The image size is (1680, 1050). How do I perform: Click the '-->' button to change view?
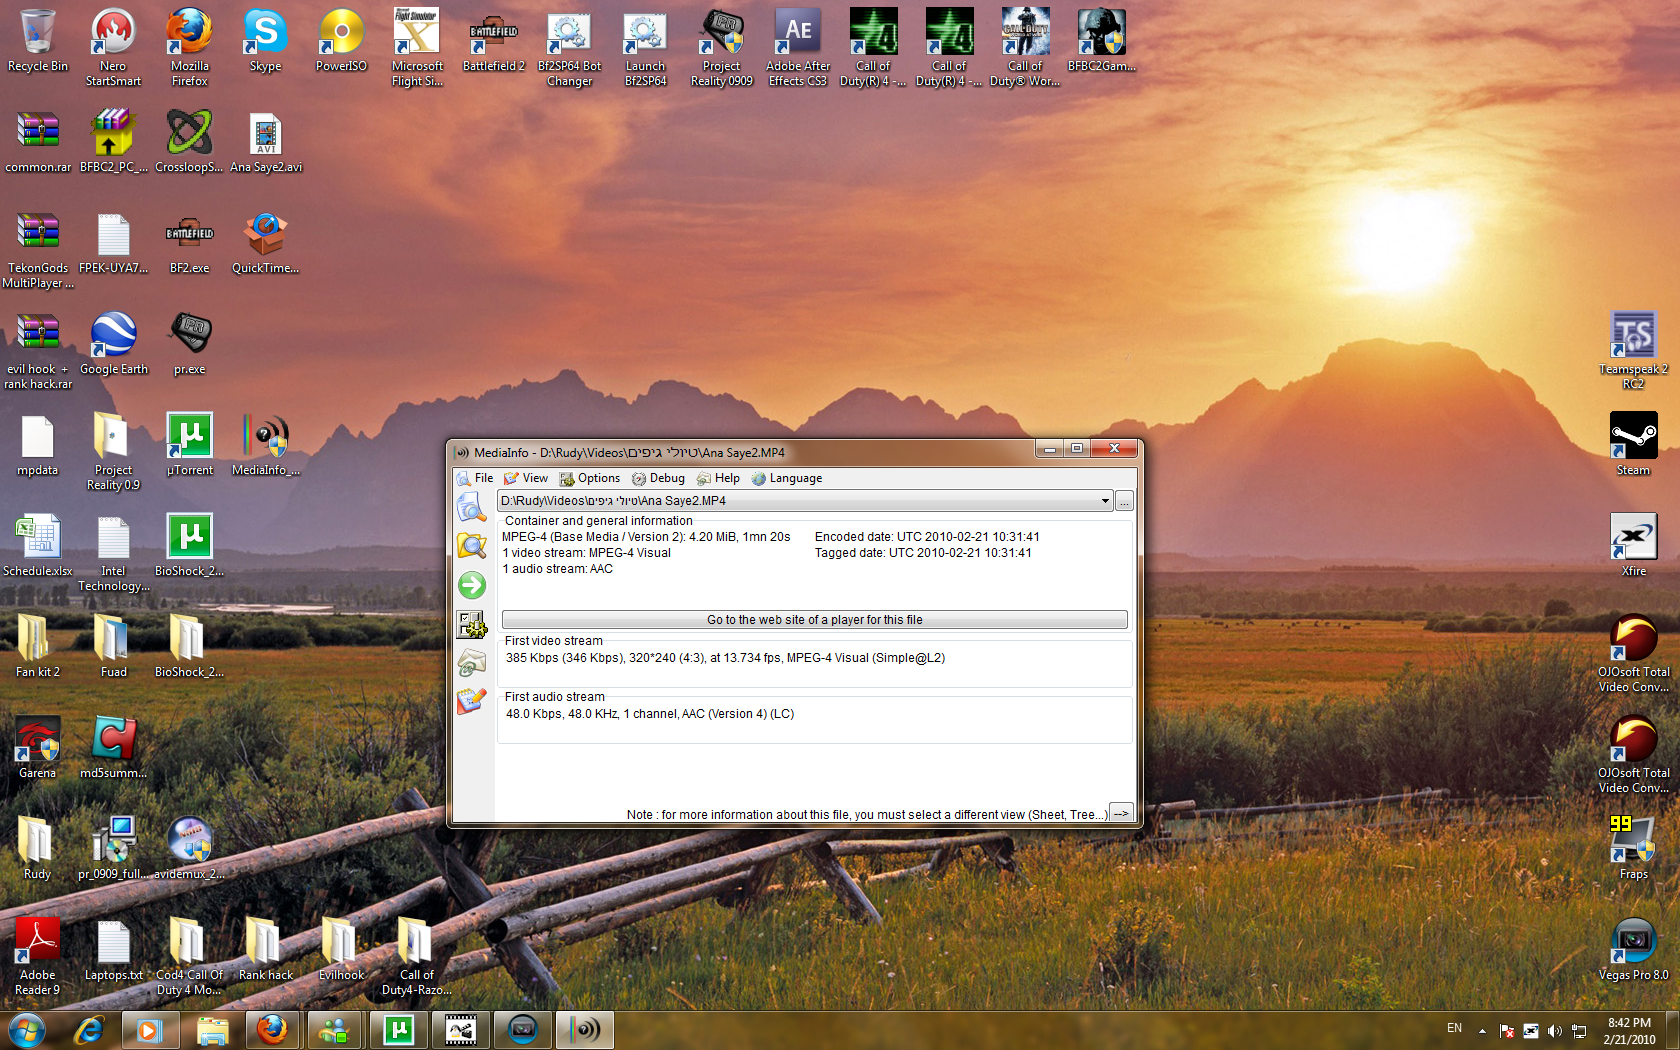coord(1121,813)
